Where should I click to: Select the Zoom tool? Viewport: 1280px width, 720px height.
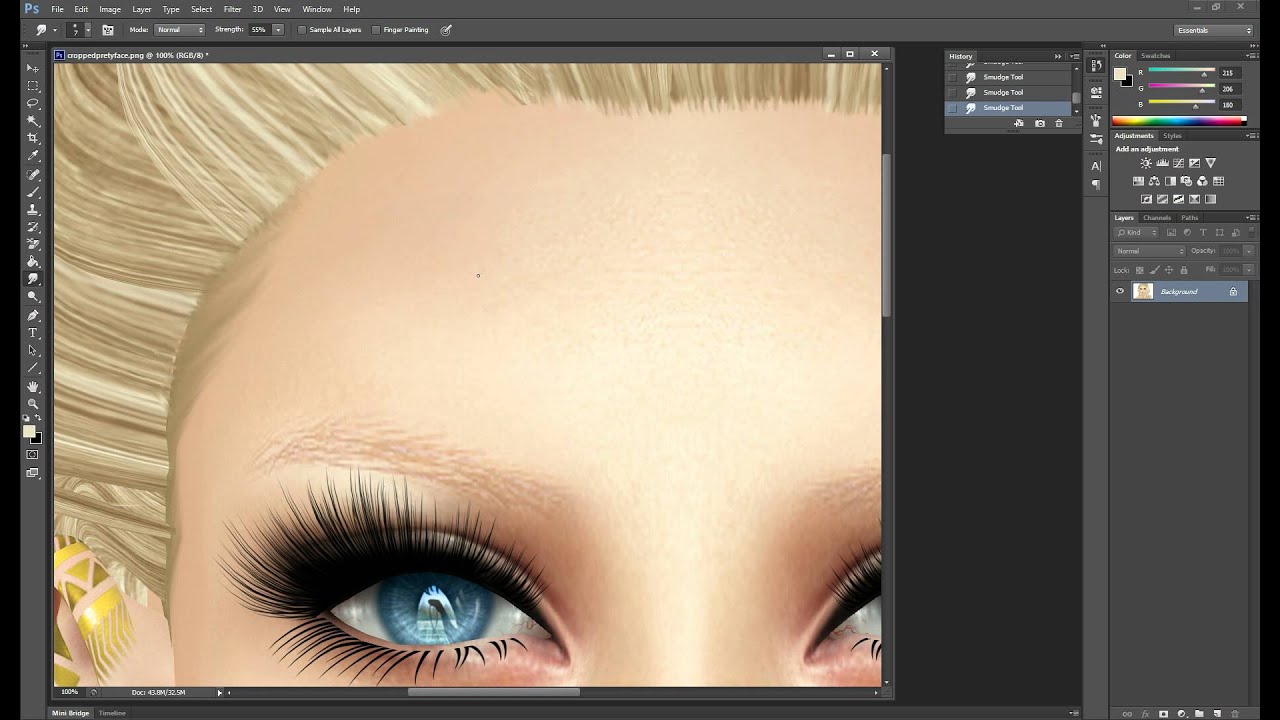[x=33, y=404]
